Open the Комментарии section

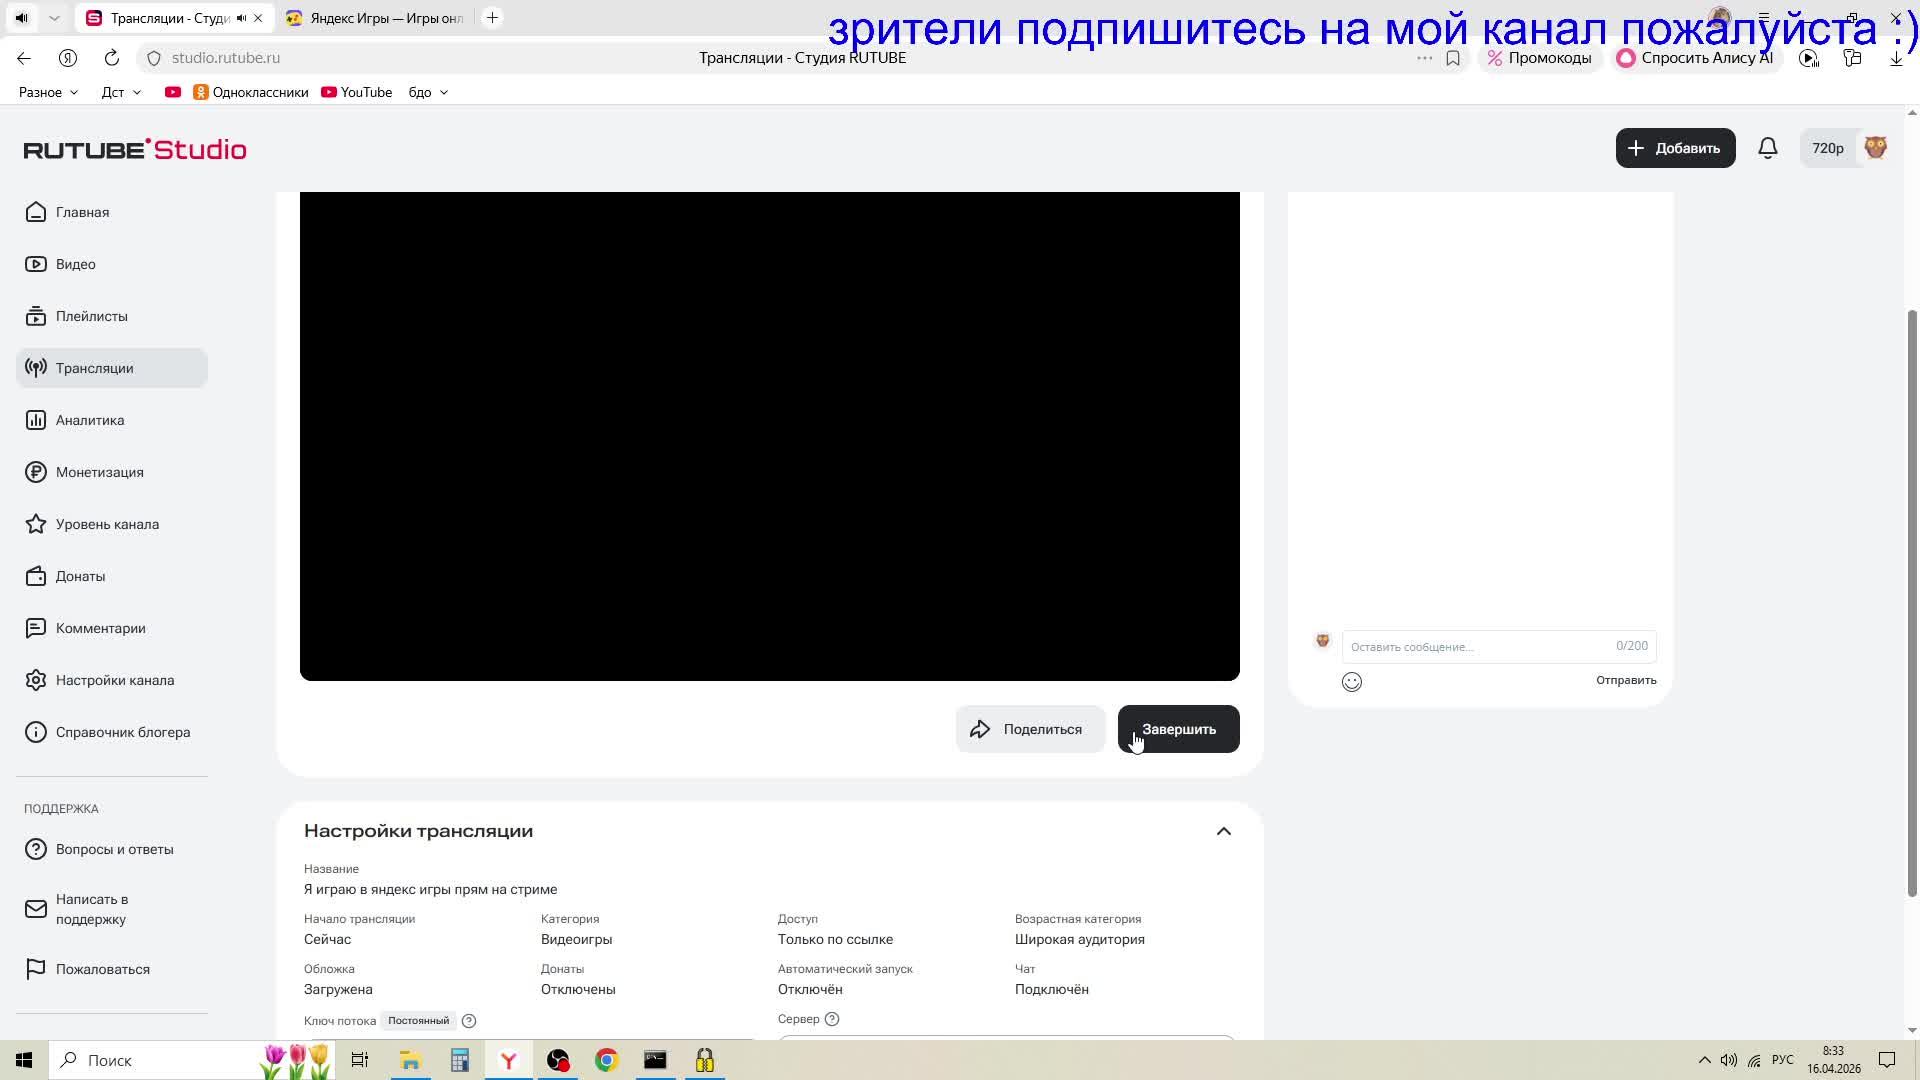100,628
